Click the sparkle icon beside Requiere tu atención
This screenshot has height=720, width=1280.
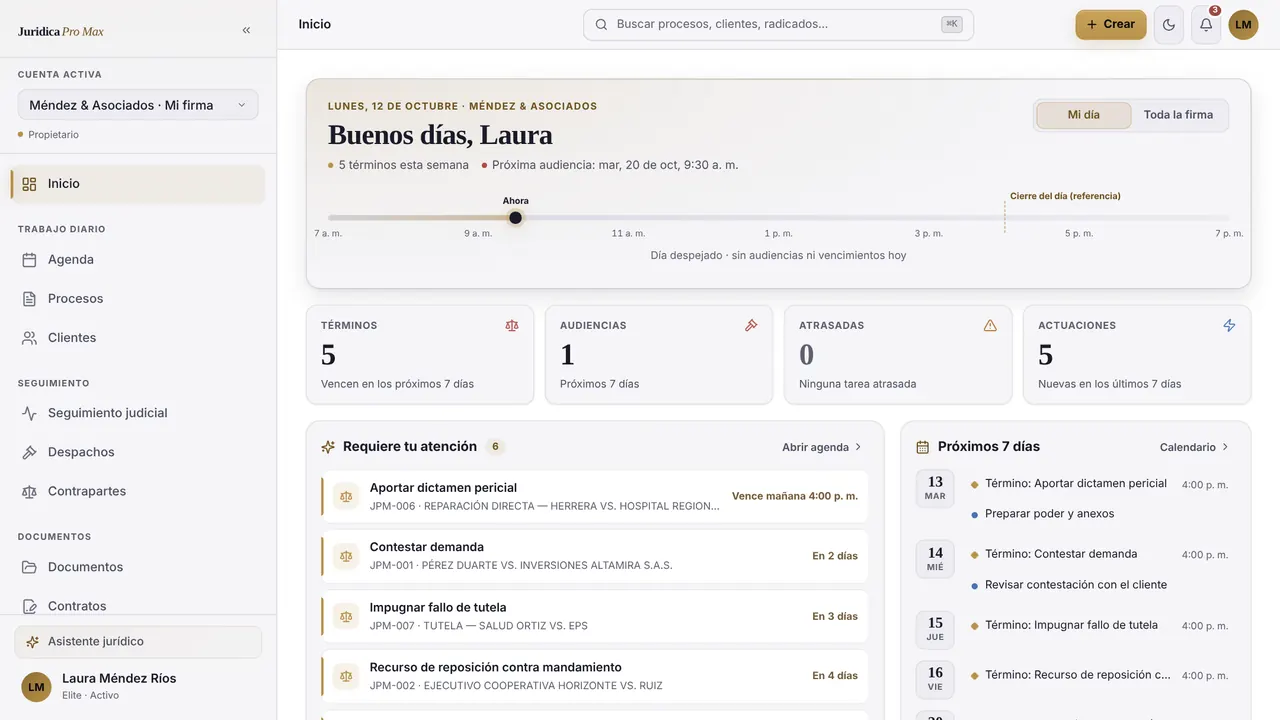pos(328,447)
